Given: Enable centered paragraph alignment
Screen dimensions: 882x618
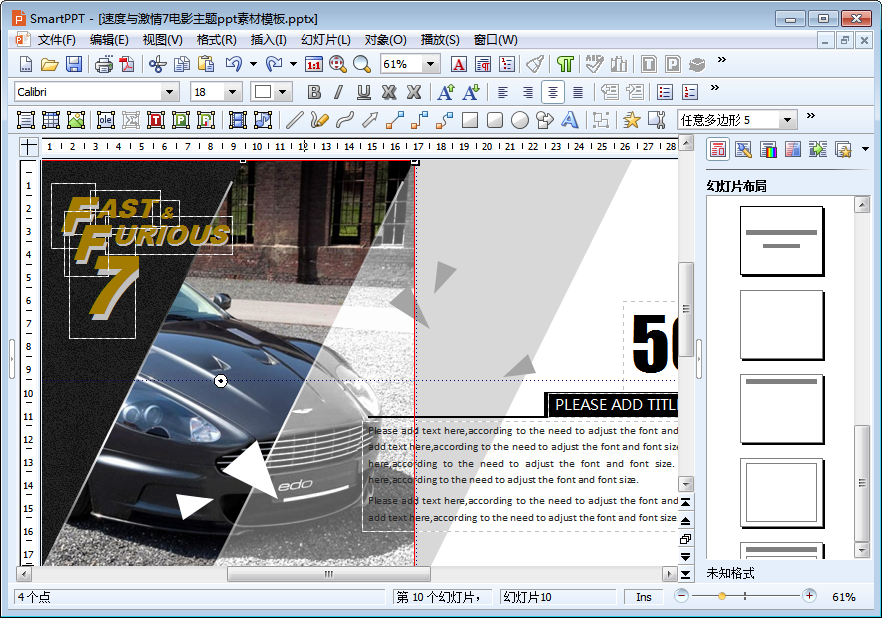Looking at the screenshot, I should [x=552, y=92].
